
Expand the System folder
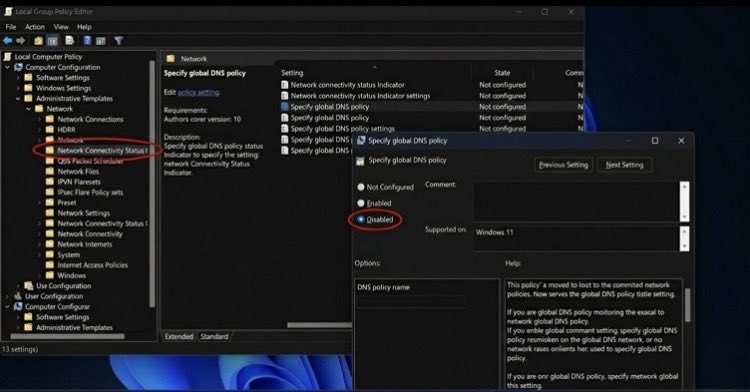coord(39,255)
